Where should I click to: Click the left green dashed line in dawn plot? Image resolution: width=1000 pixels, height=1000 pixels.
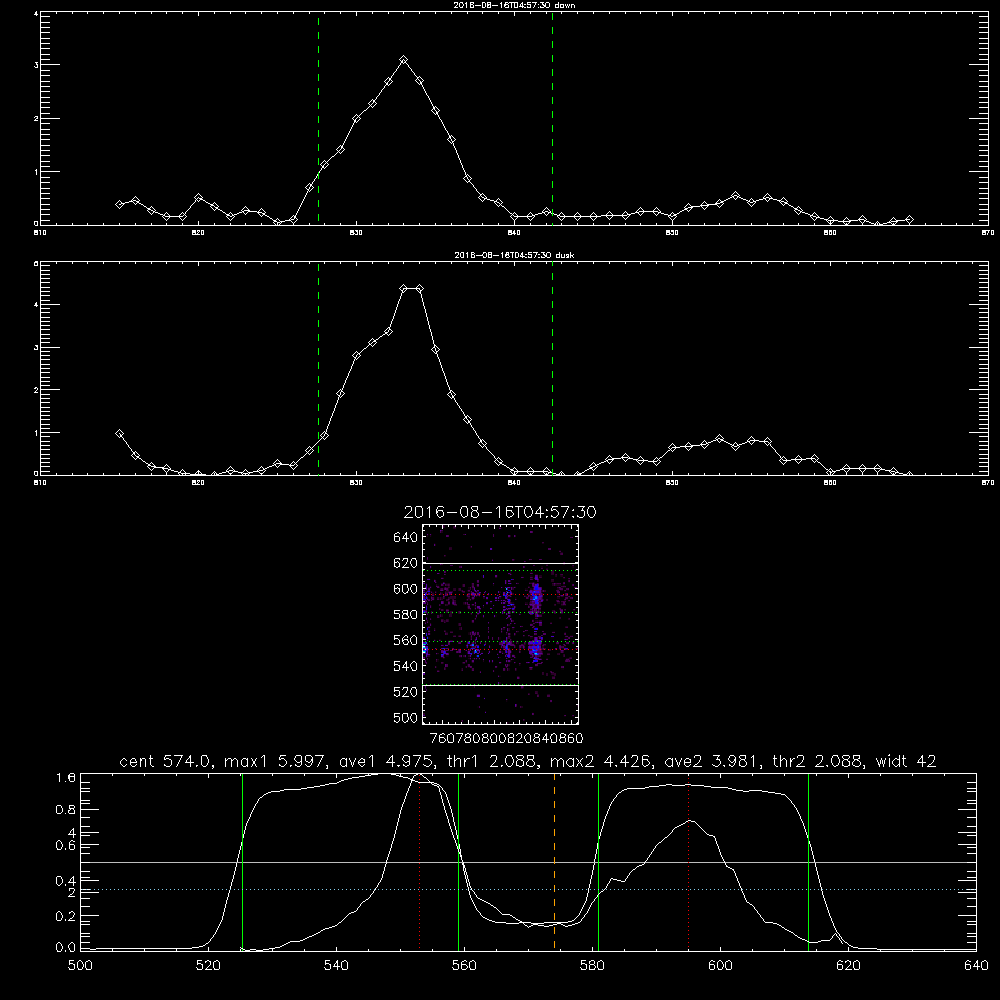point(318,118)
